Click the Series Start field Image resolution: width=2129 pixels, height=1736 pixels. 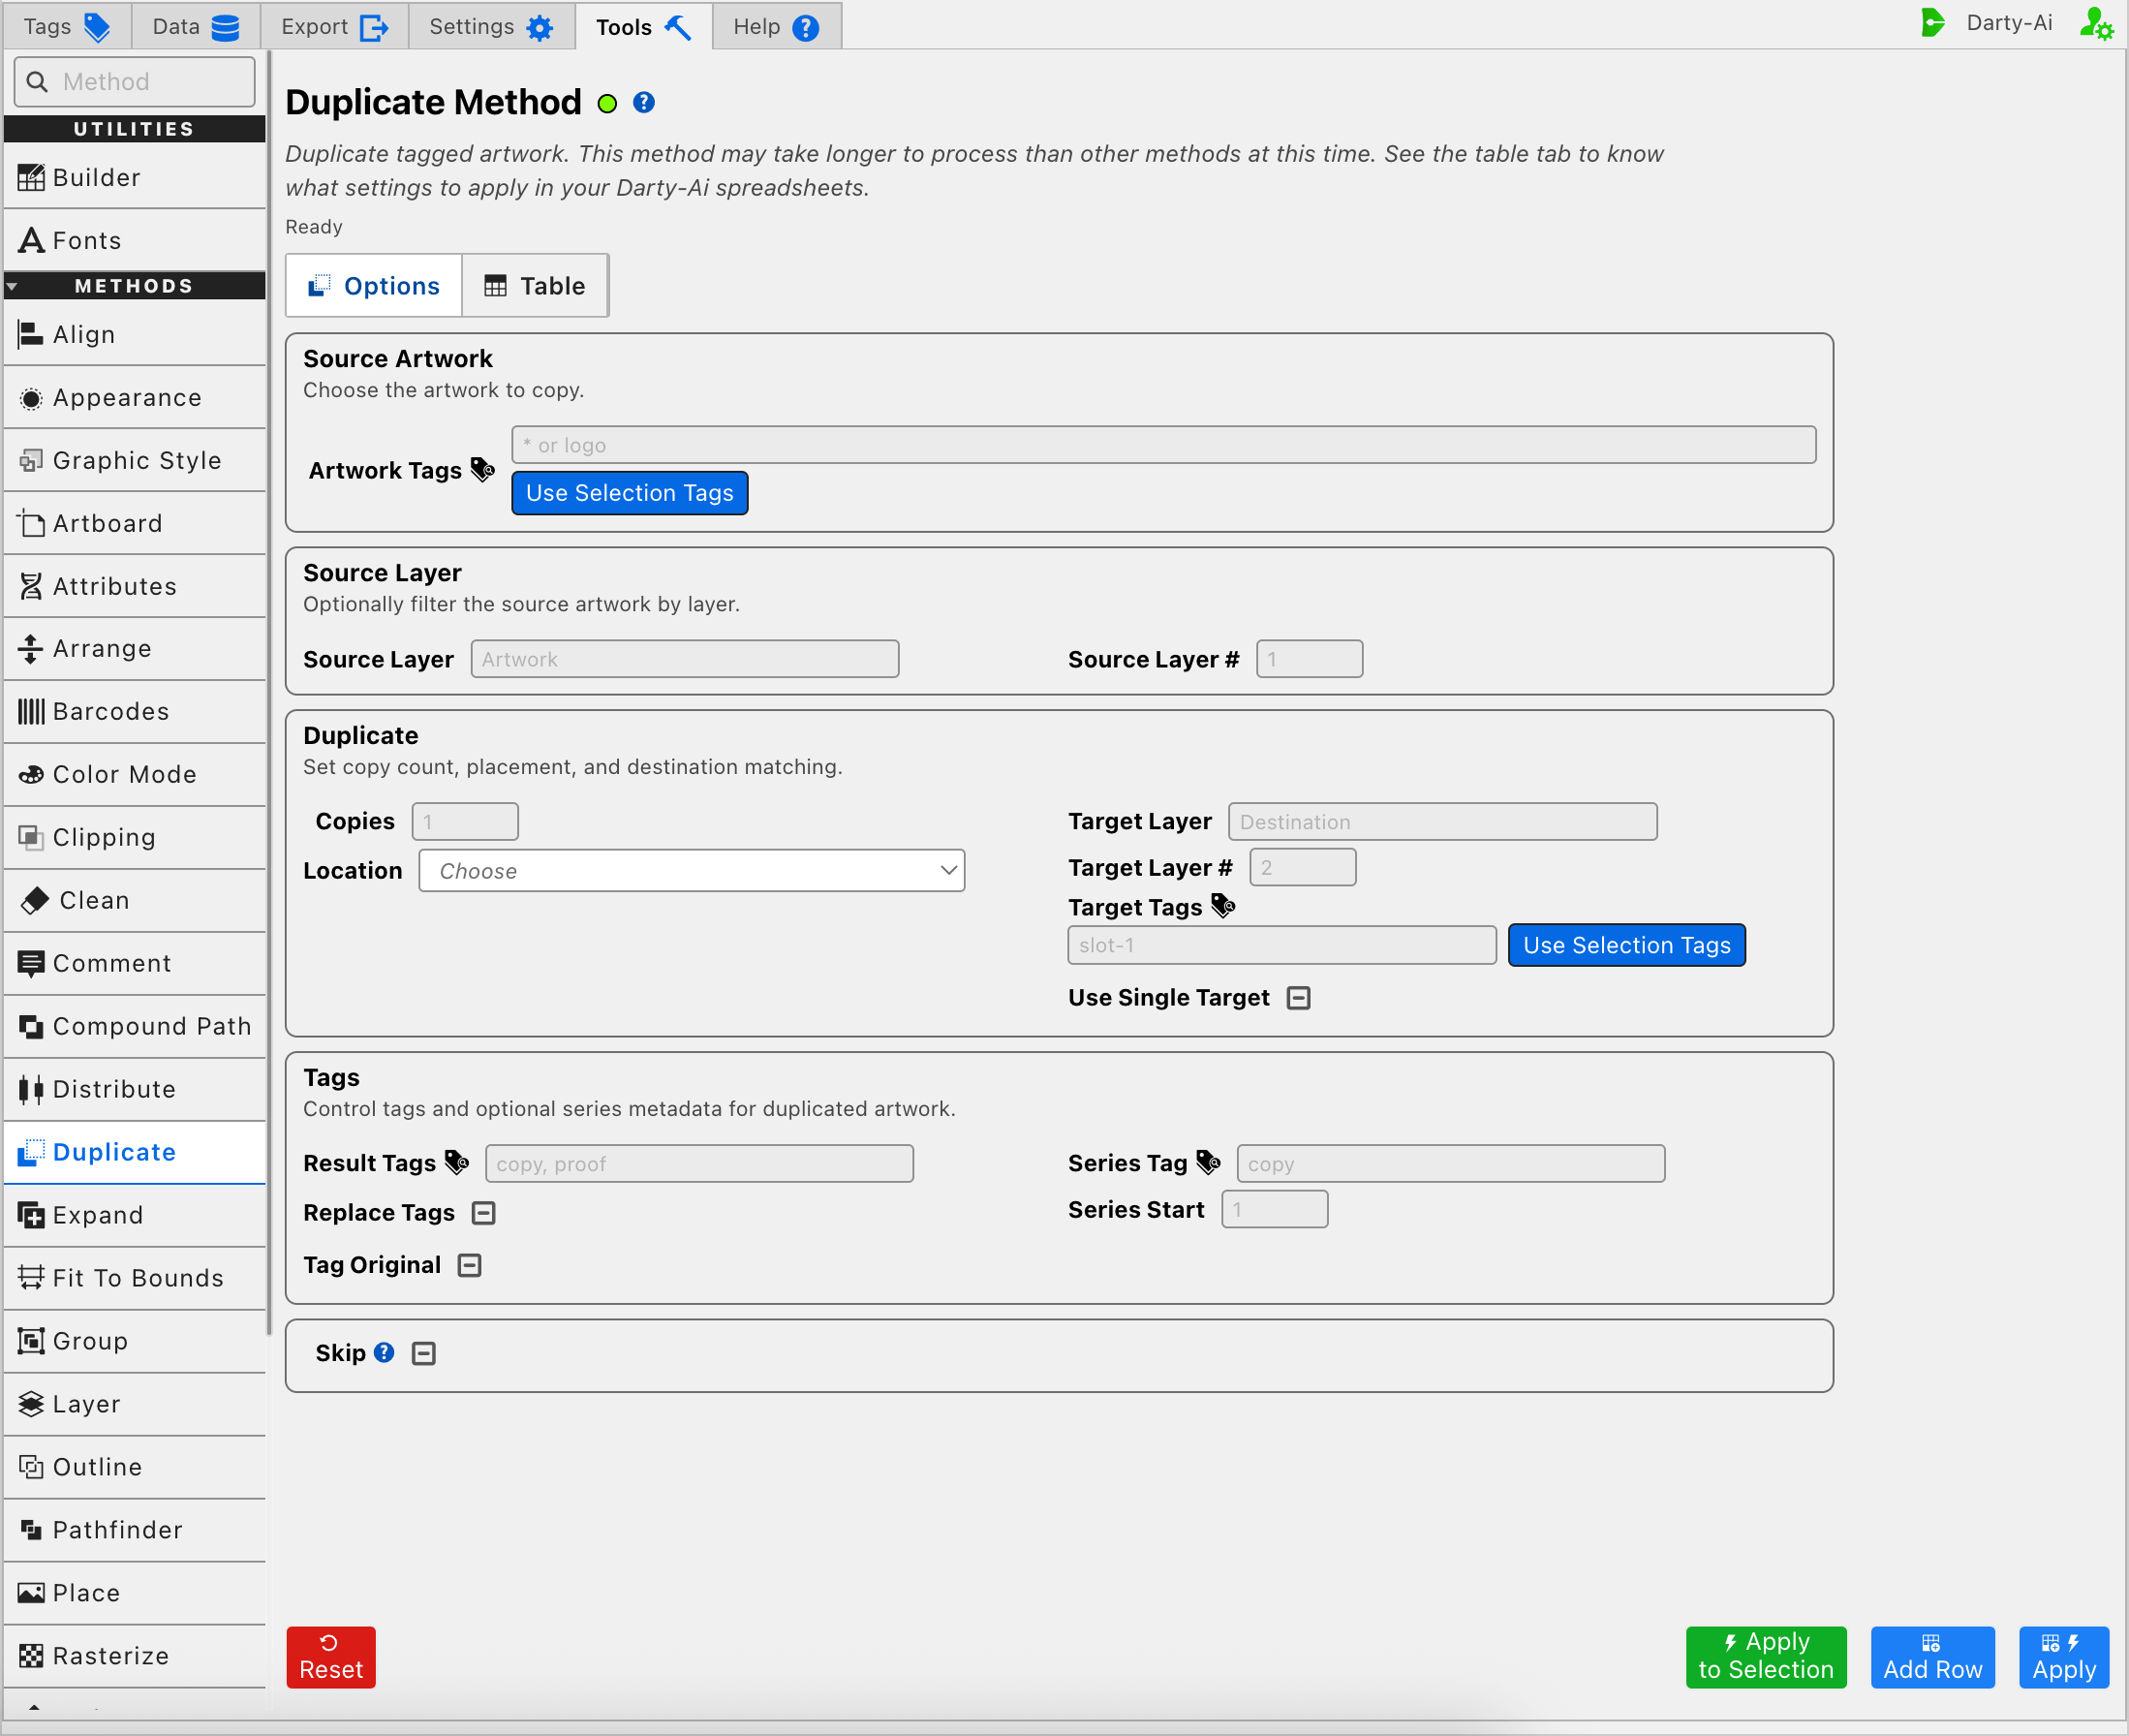pyautogui.click(x=1275, y=1210)
